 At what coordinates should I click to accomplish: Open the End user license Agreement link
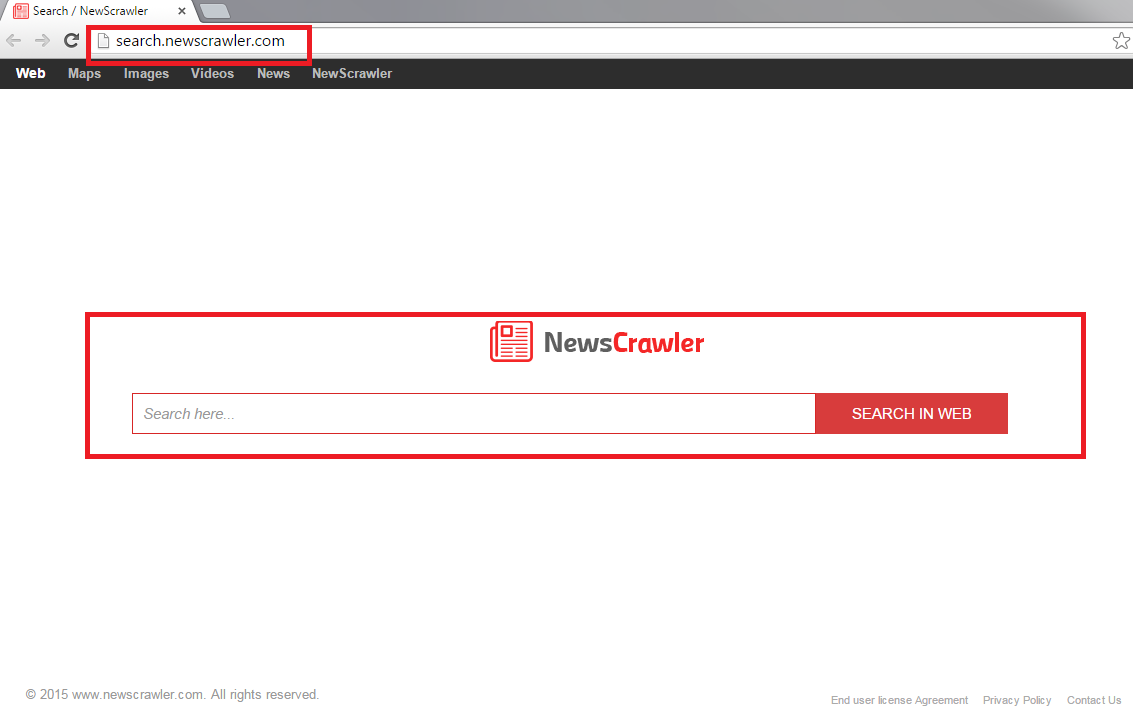point(899,700)
